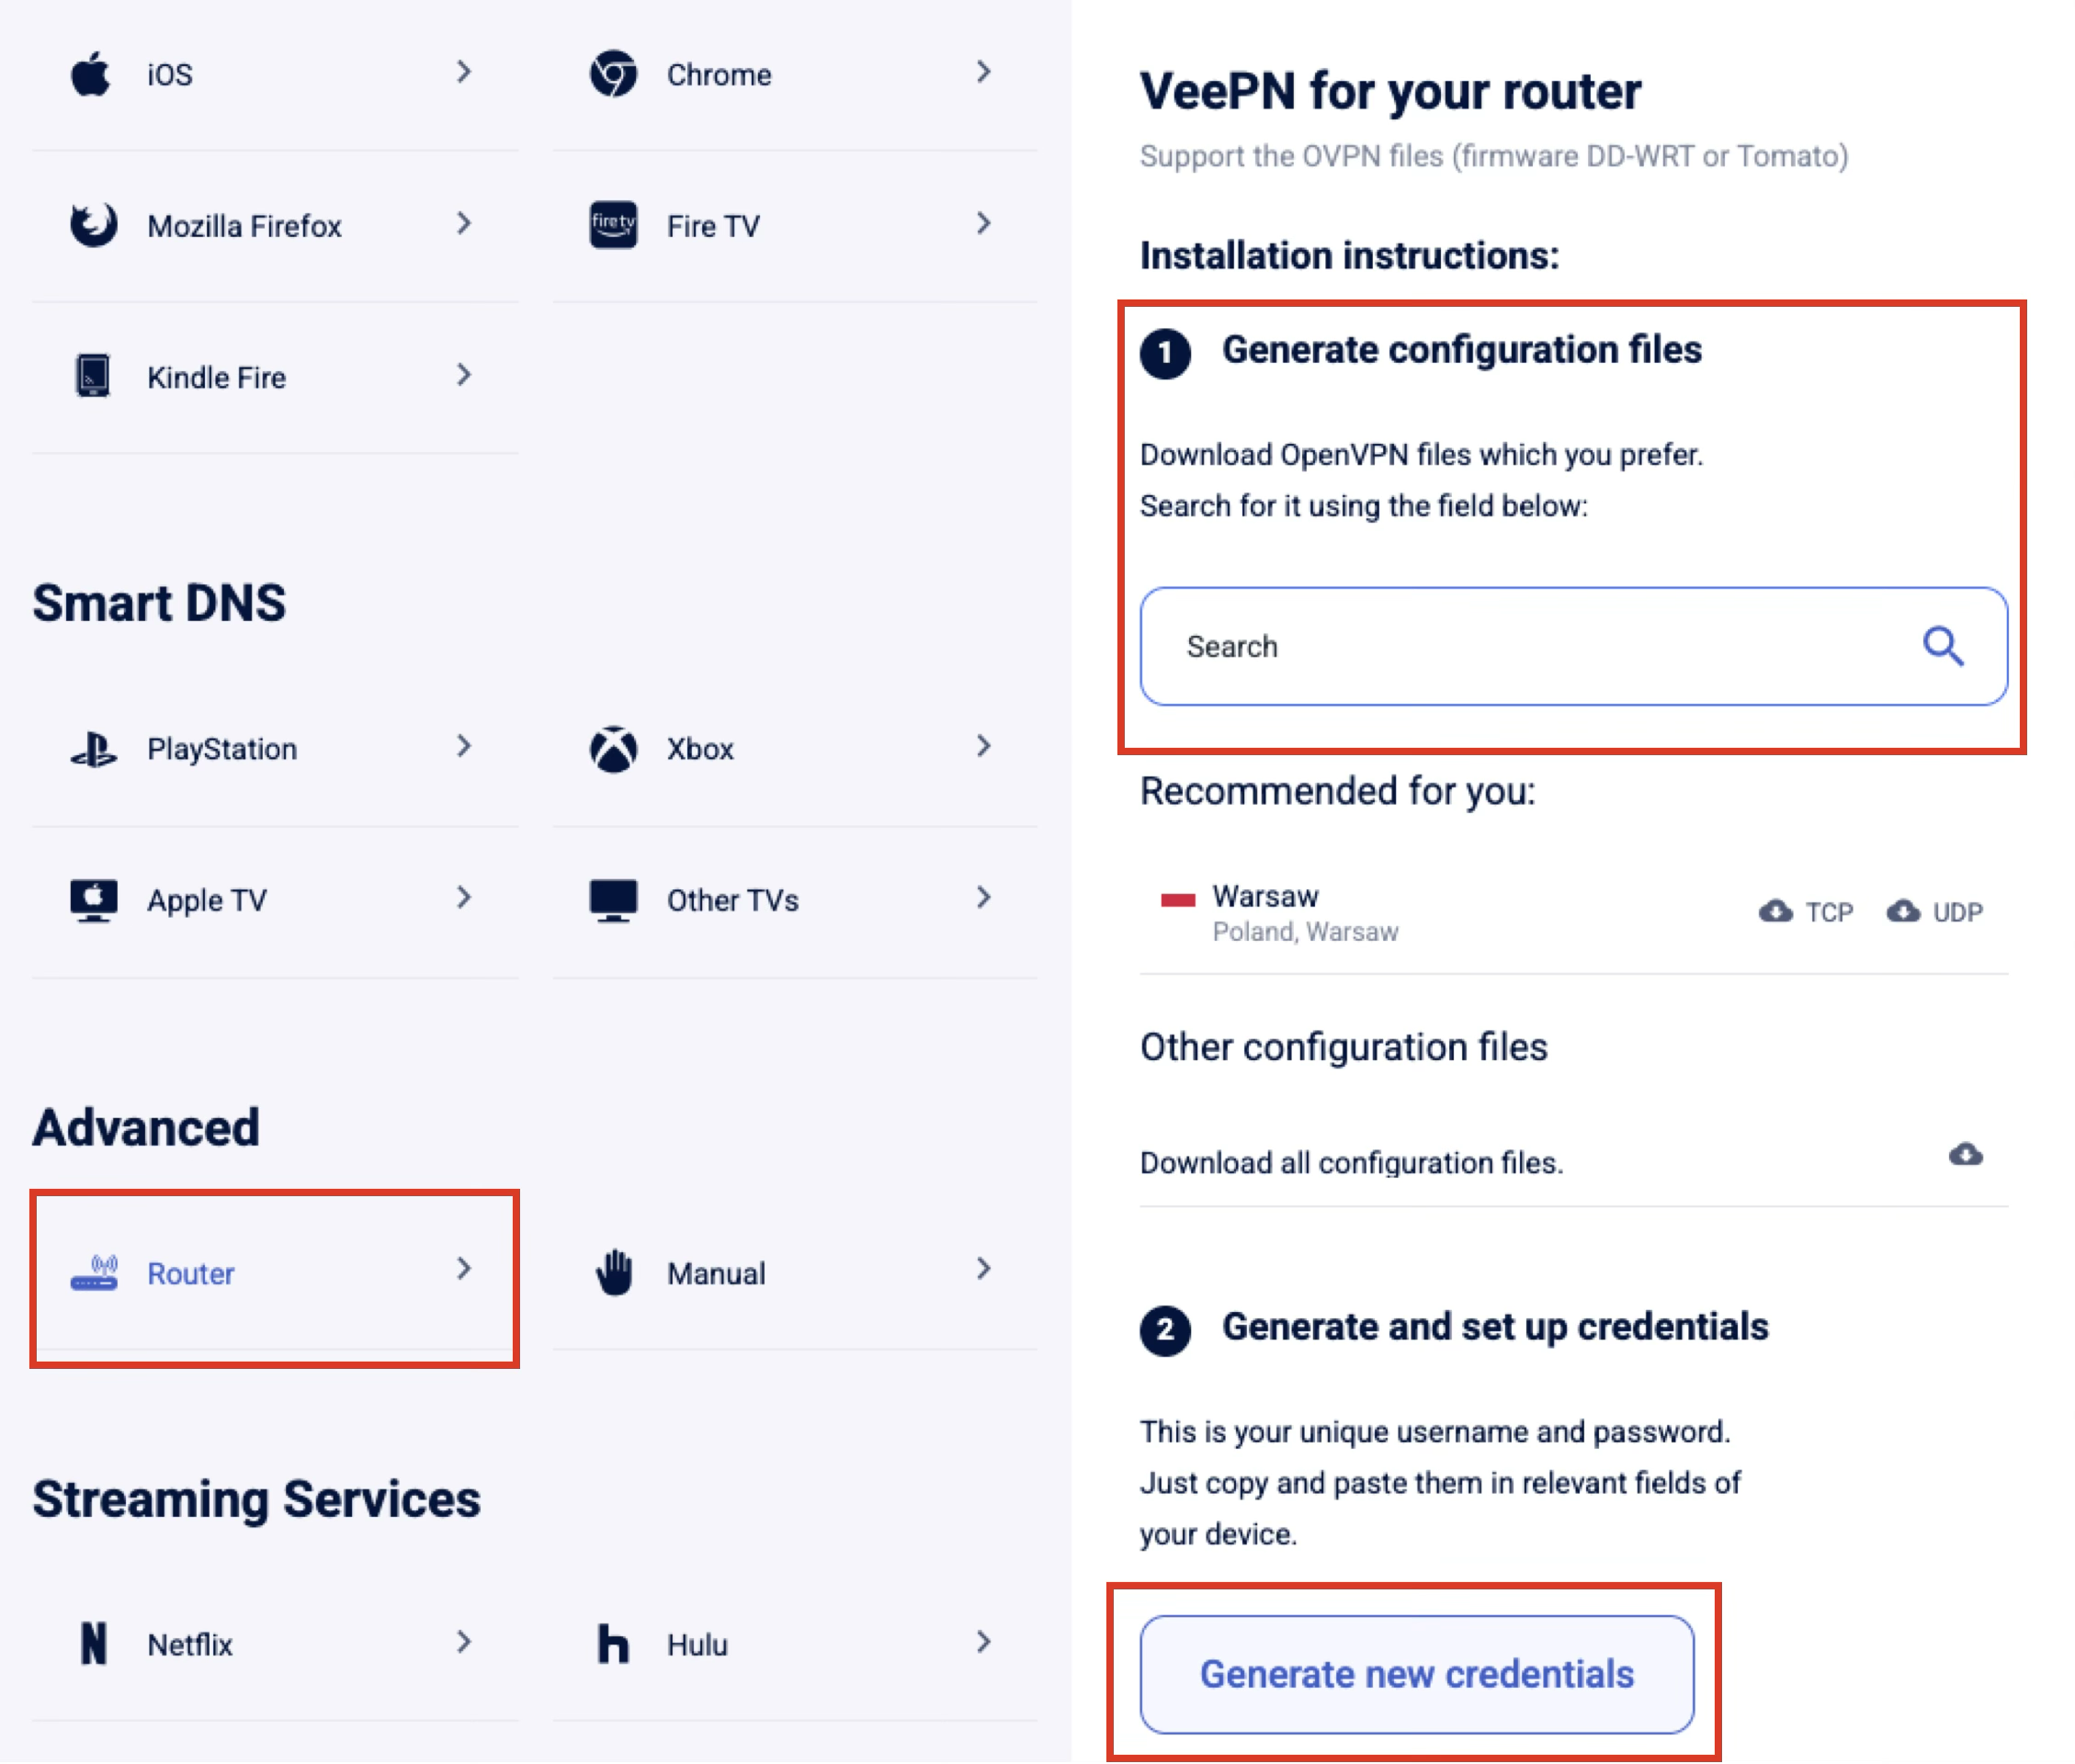Screen dimensions: 2075x1764
Task: Select the iOS Apple icon
Action: coord(91,72)
